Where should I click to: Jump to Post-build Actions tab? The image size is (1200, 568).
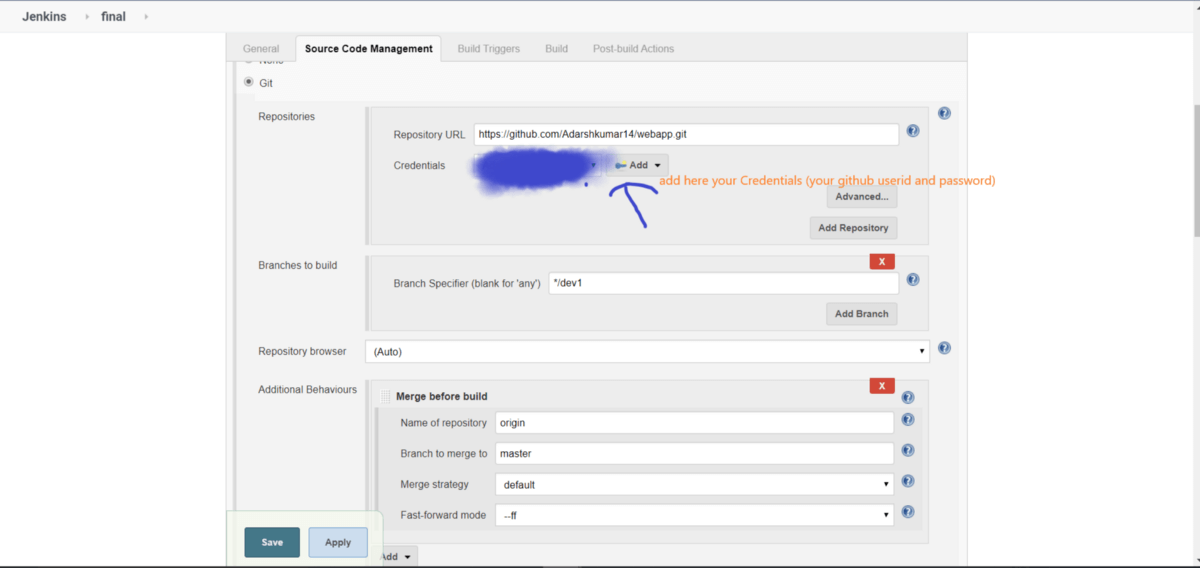tap(634, 48)
